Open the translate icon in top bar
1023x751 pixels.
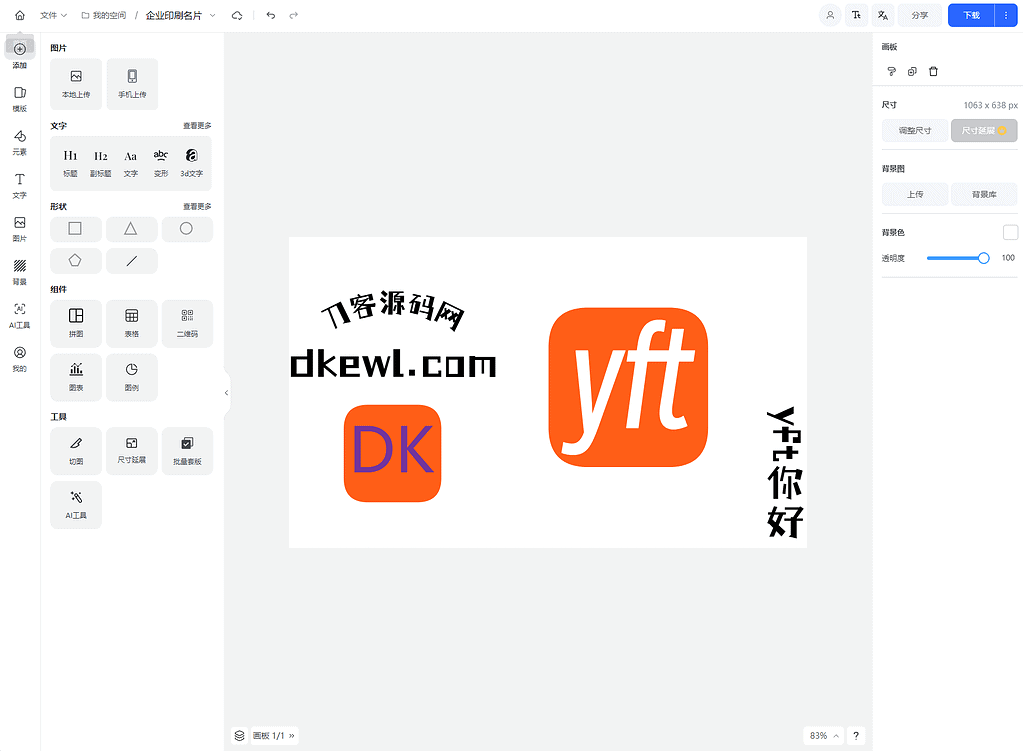[883, 15]
